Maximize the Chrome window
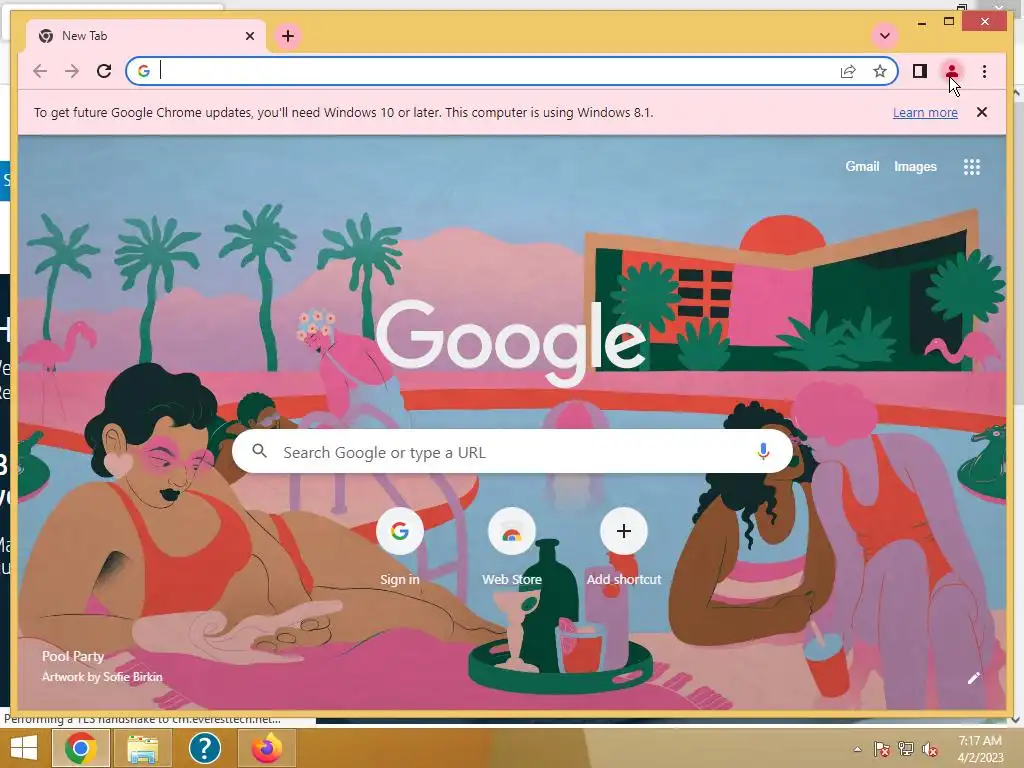Screen dimensions: 1024x768 tap(949, 22)
